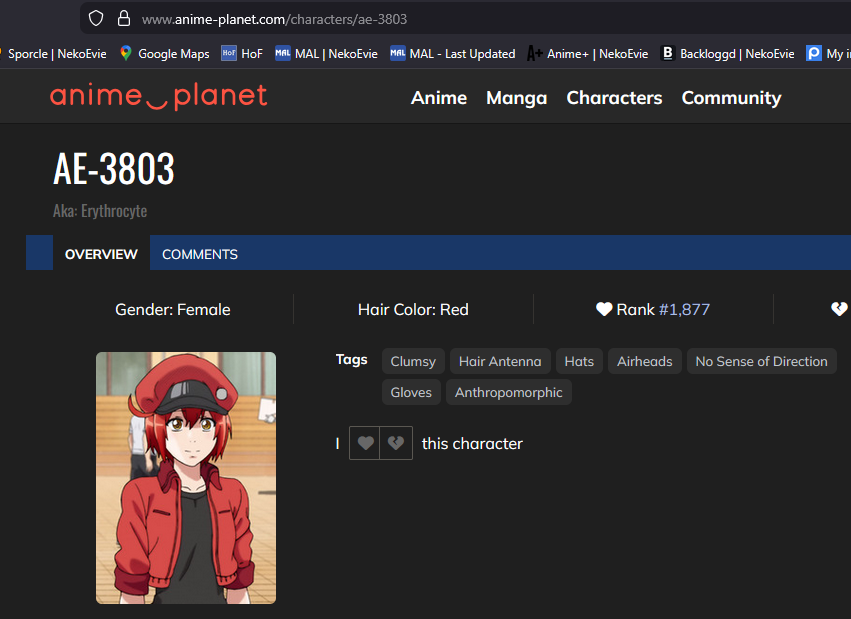Select the Hair Antenna tag

point(500,361)
